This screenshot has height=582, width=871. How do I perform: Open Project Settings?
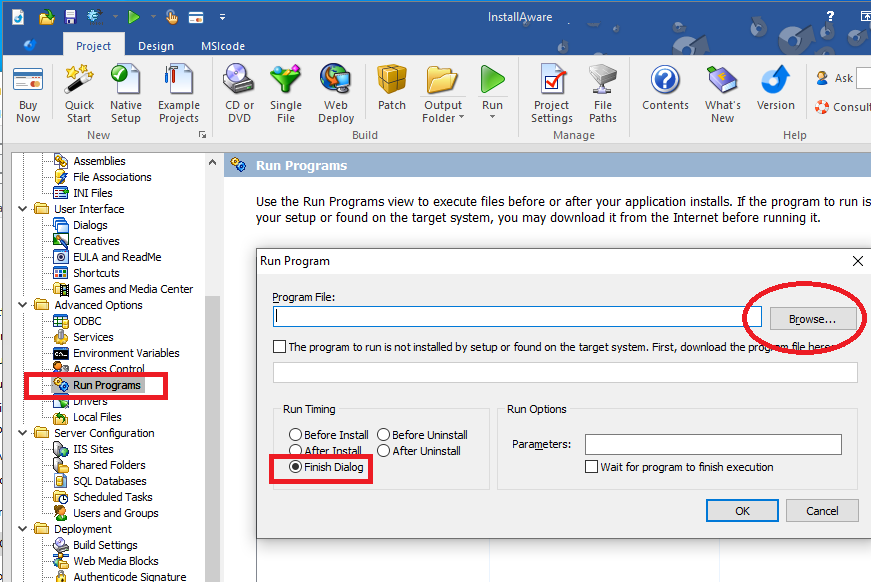(552, 94)
